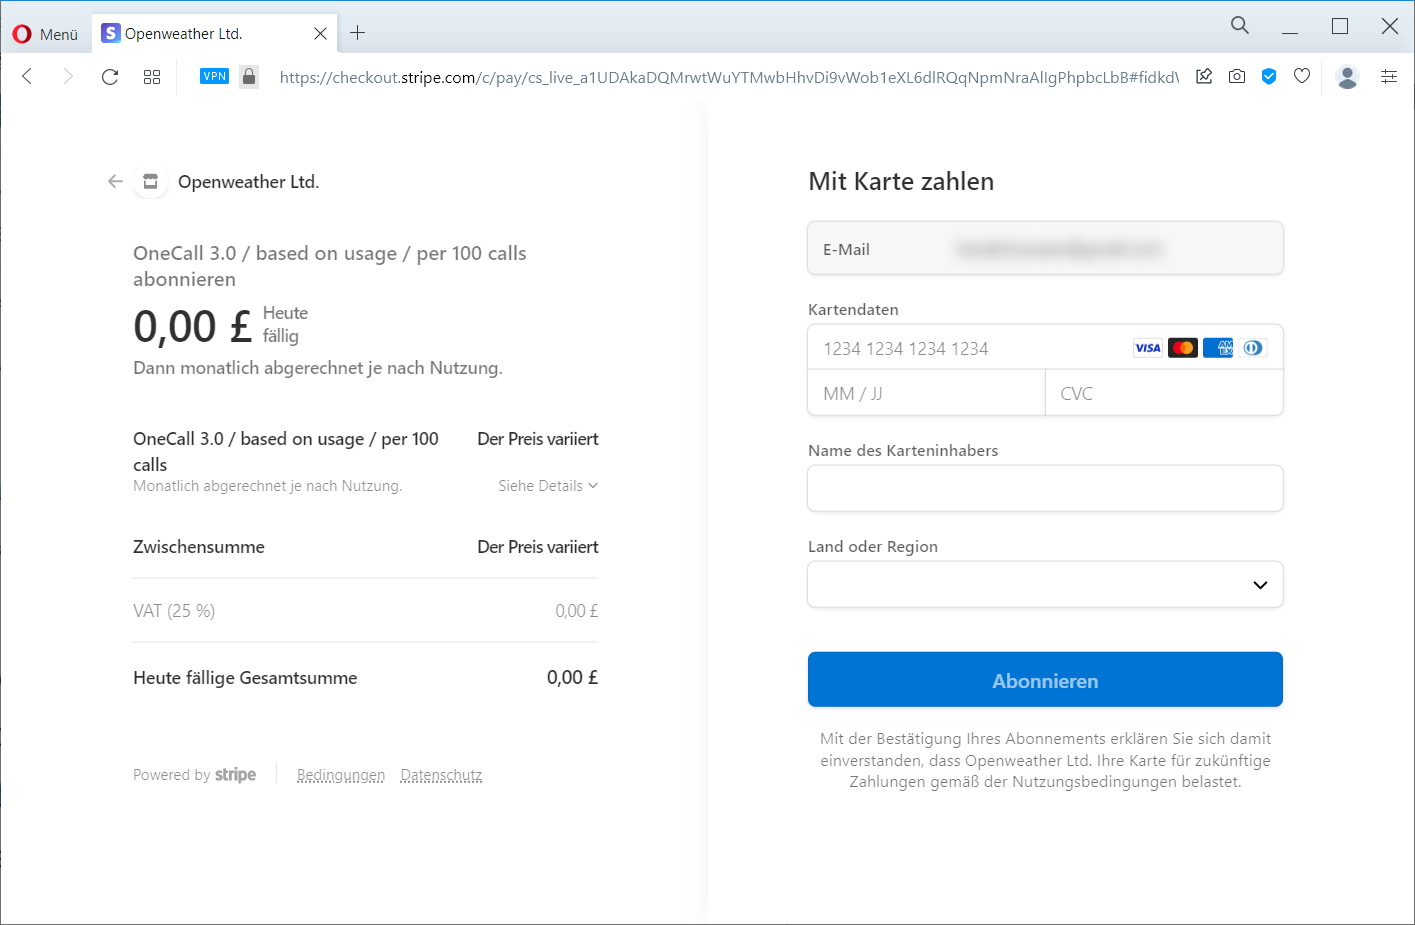
Task: Click 'Dann monatlich abgerechnet je nach Nutzung.' text
Action: tap(318, 368)
